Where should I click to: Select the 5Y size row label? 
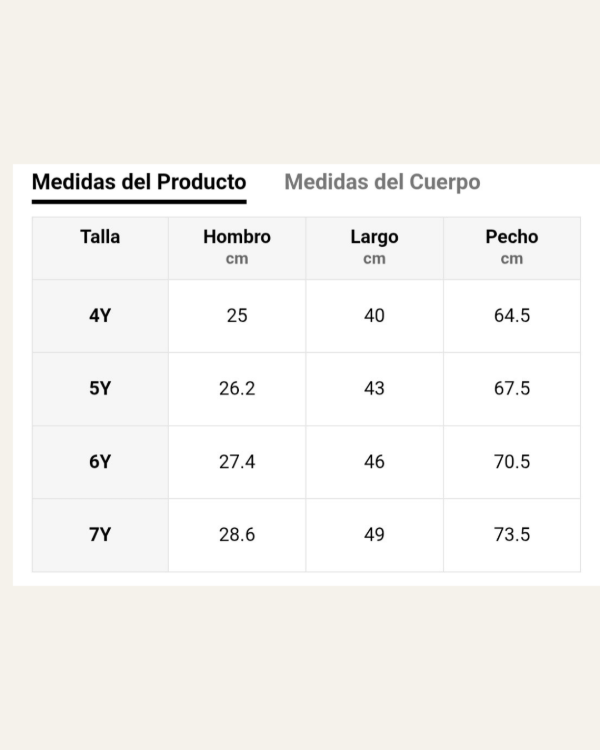click(100, 389)
